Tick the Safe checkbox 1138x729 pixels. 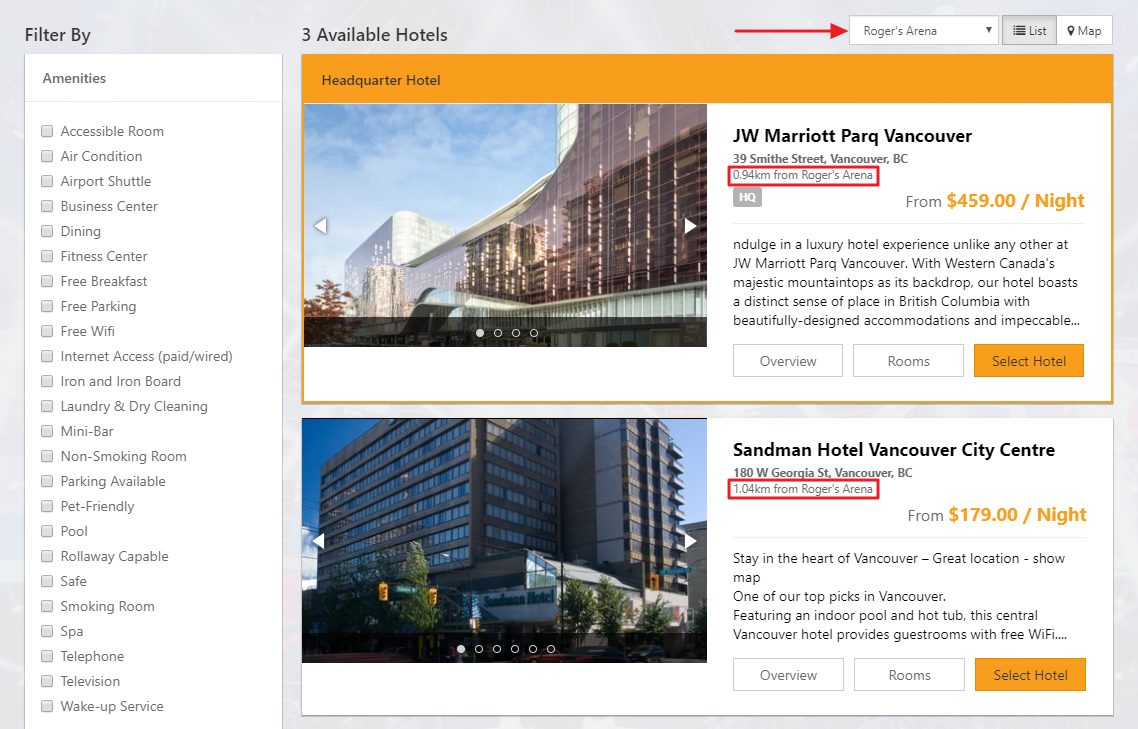pos(47,582)
